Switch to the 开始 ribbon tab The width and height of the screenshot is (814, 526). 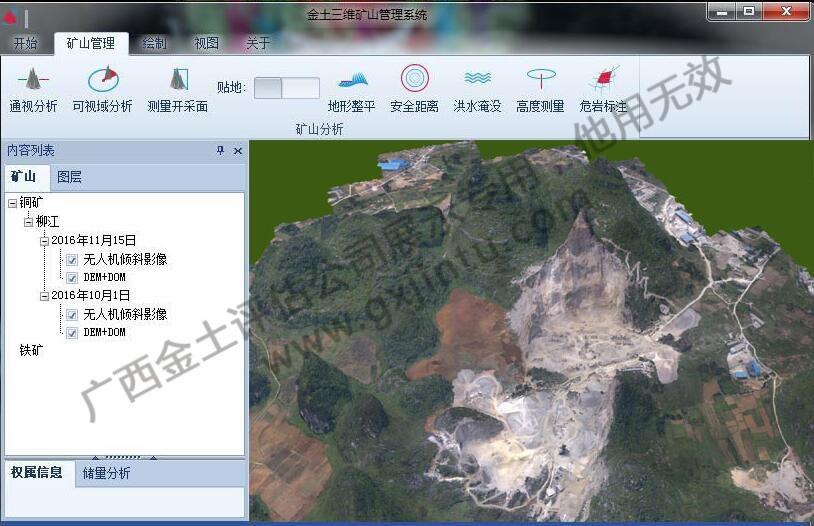click(x=25, y=43)
